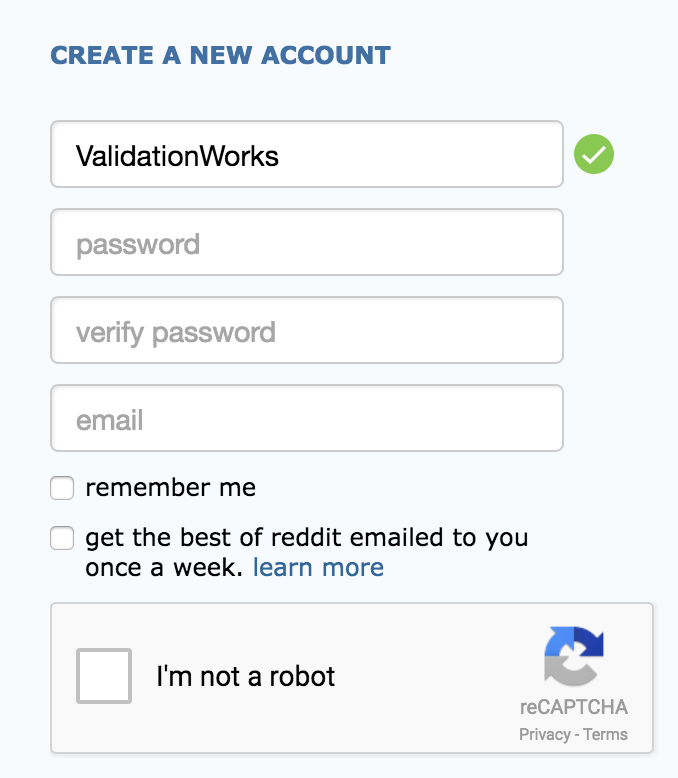Tick the I'm not a robot checkbox
Screen dimensions: 678x778
(x=104, y=676)
